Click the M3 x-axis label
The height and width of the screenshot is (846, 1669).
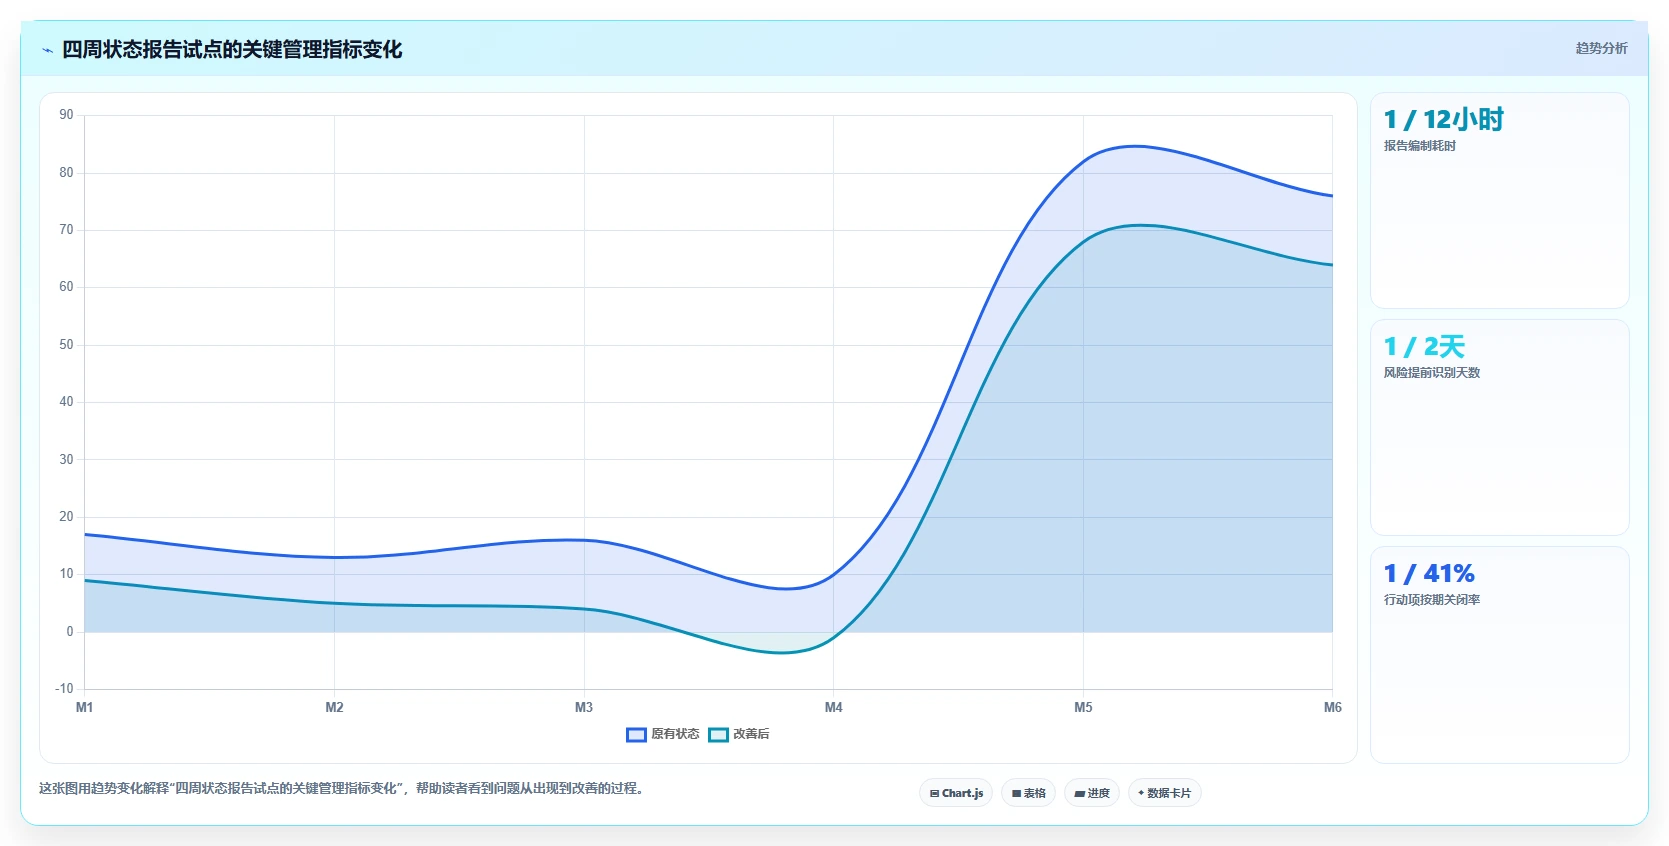(x=584, y=707)
